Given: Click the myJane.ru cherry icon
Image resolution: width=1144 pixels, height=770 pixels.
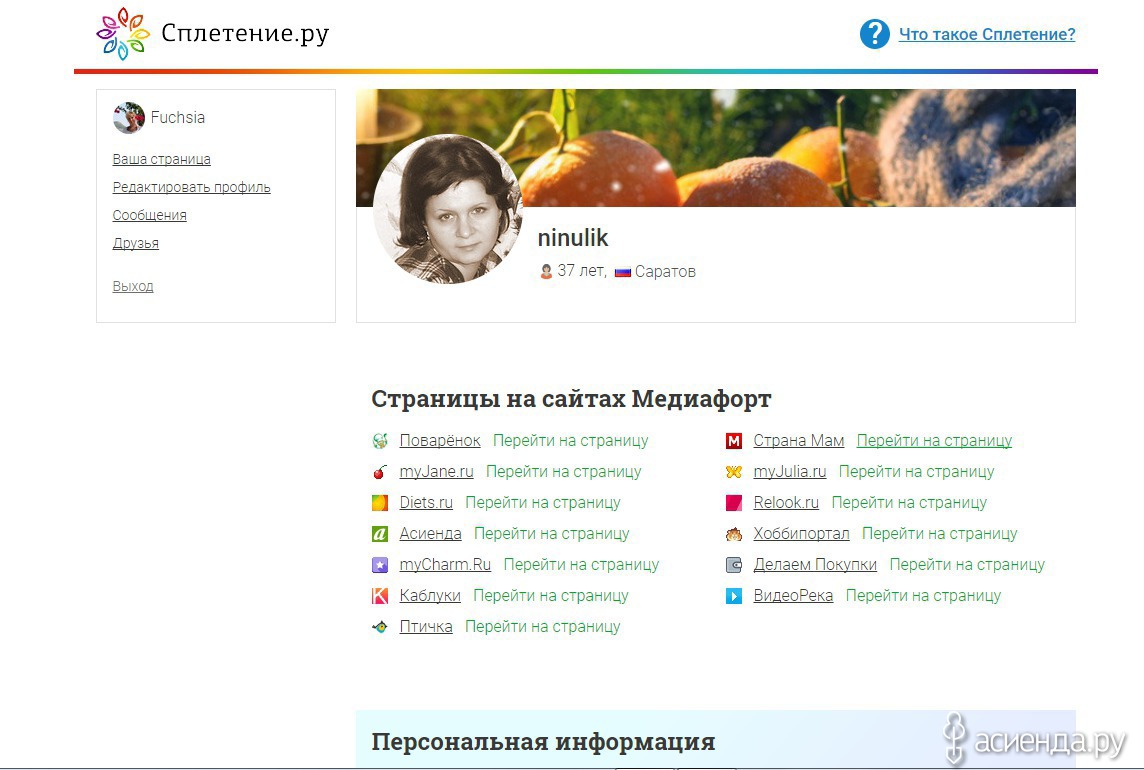Looking at the screenshot, I should 379,472.
